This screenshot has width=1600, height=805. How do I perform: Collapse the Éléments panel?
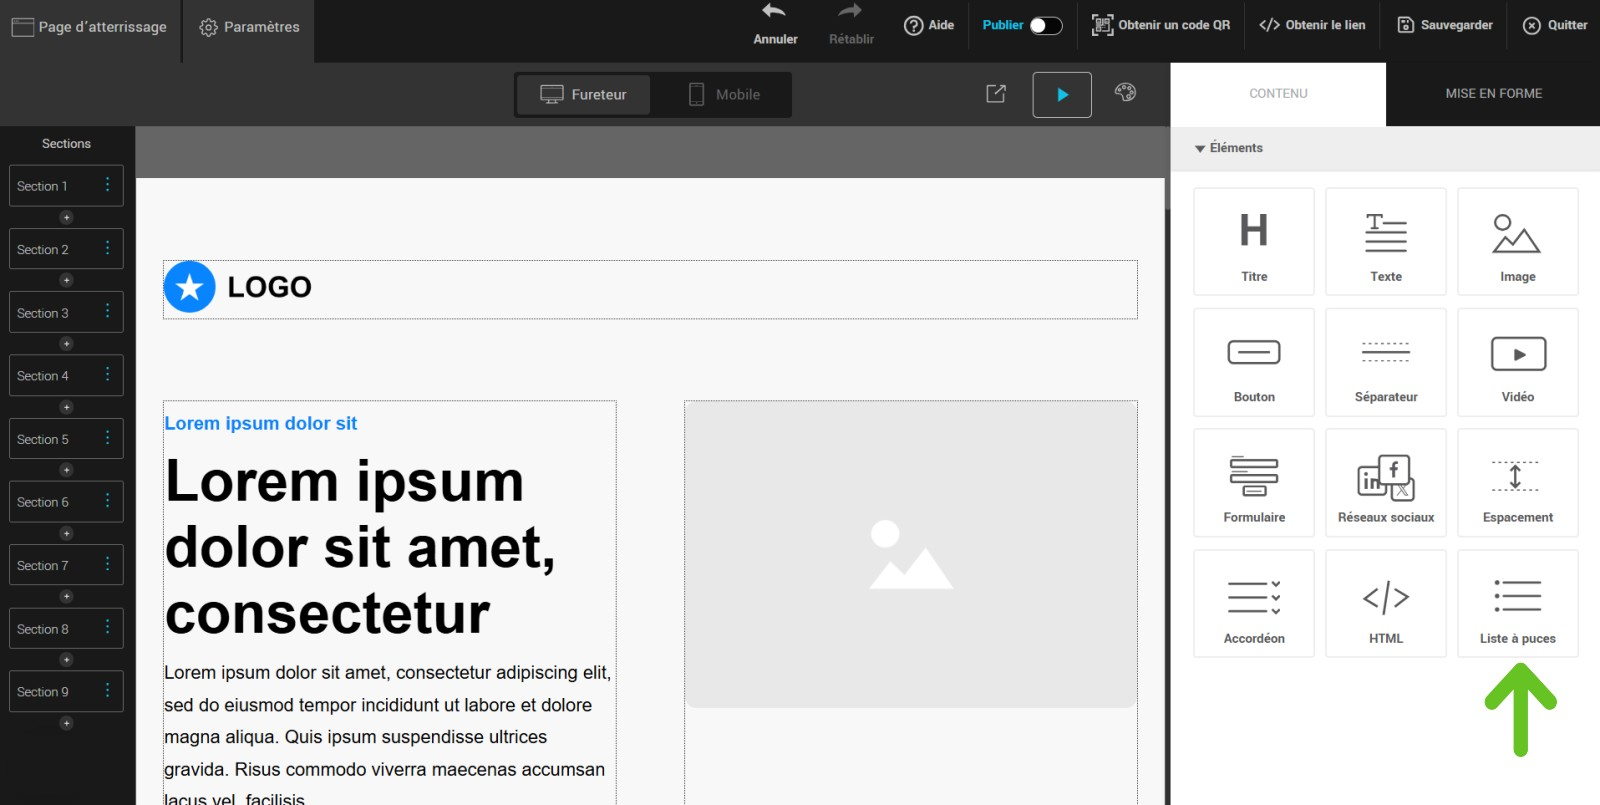click(1200, 148)
